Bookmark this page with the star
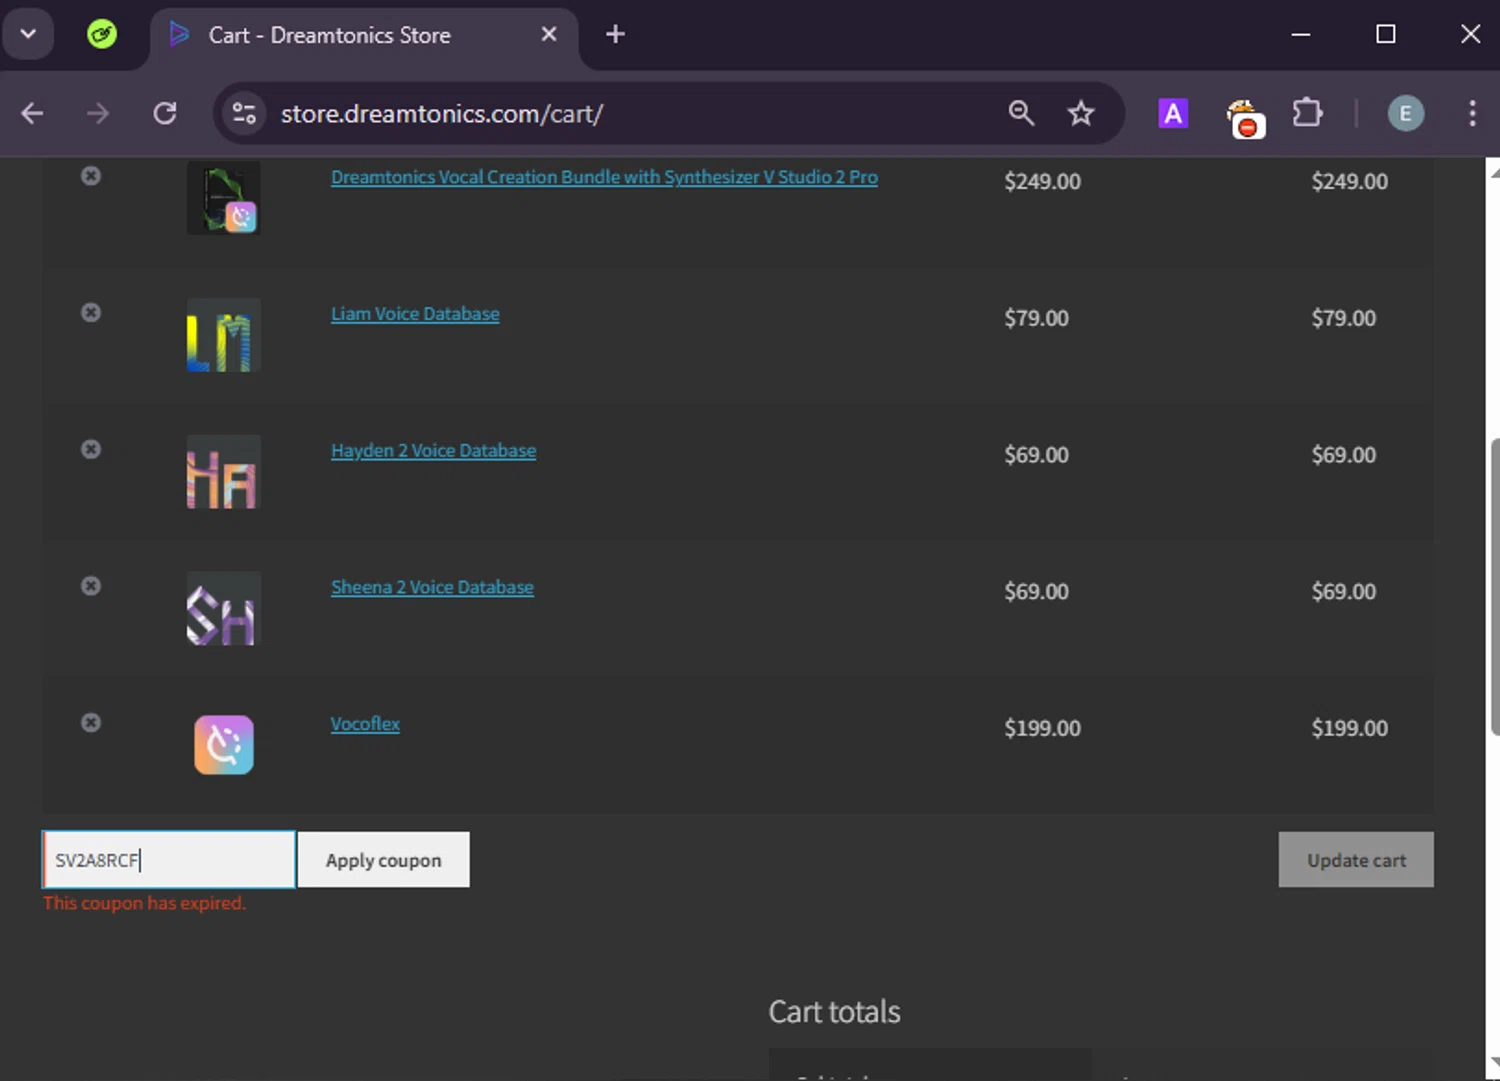 (1081, 113)
